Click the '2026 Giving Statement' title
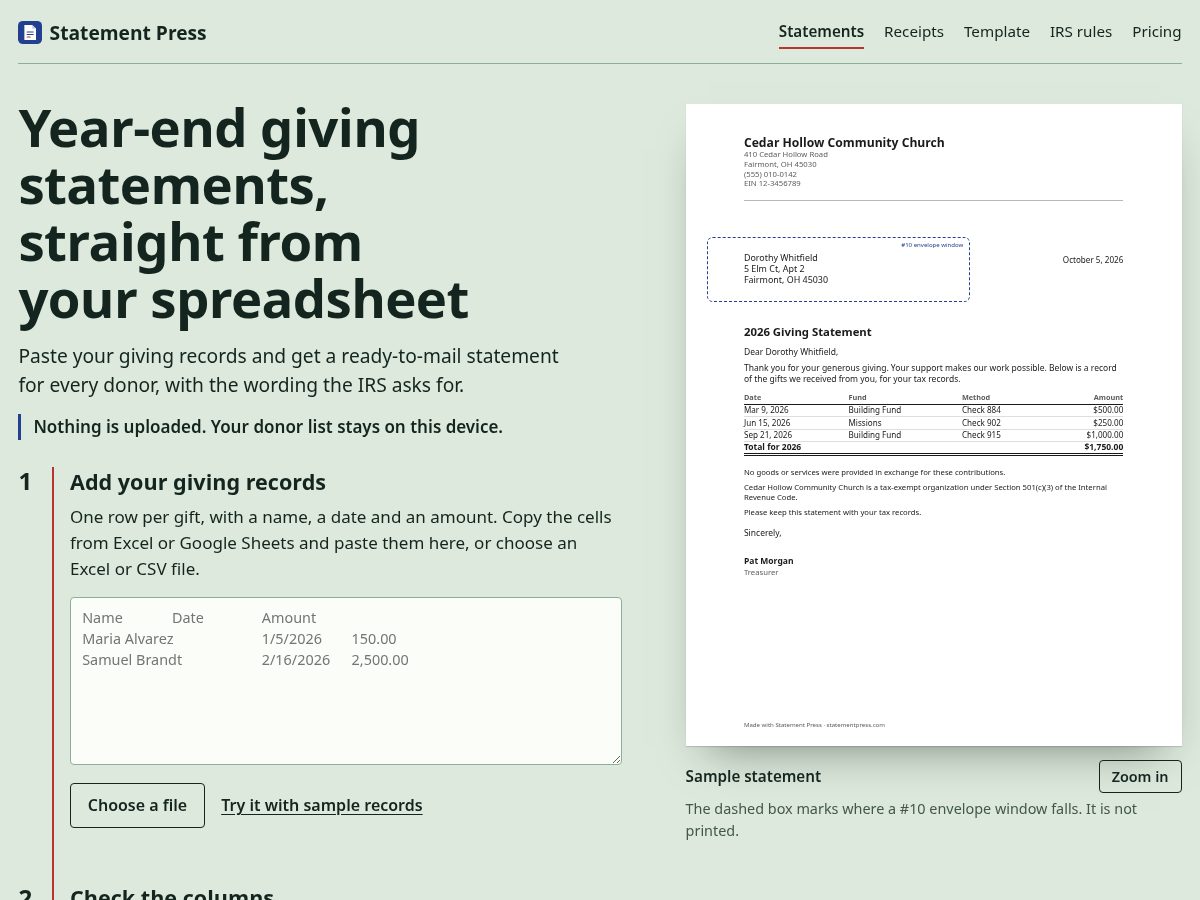Viewport: 1200px width, 900px height. tap(808, 332)
